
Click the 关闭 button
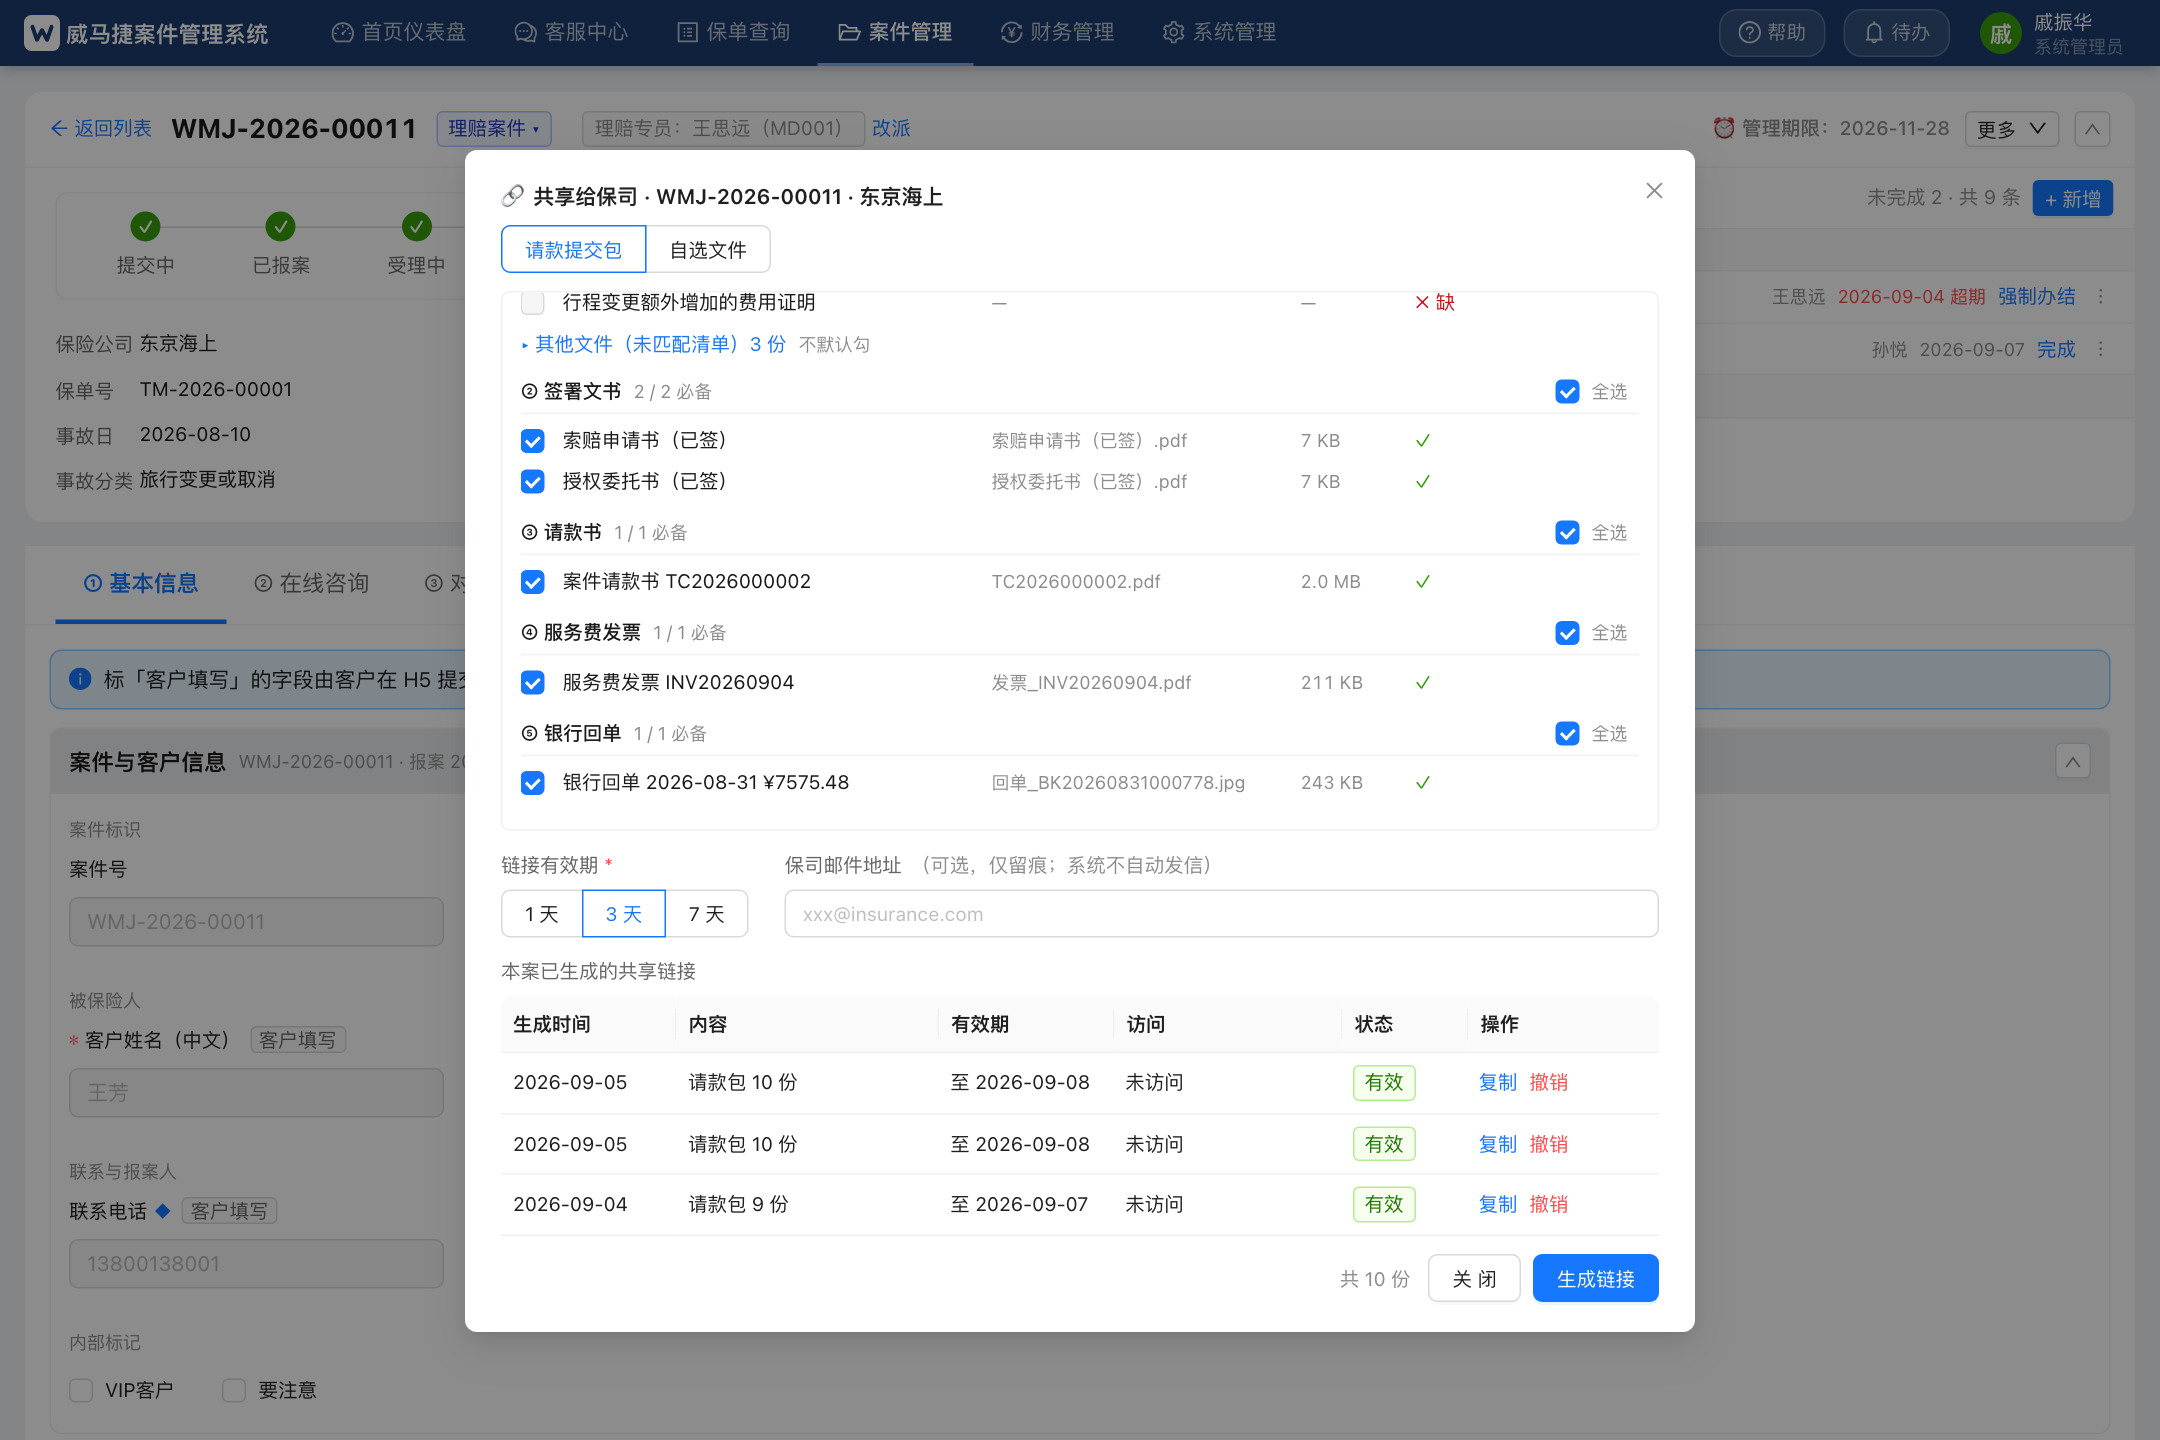(1474, 1278)
